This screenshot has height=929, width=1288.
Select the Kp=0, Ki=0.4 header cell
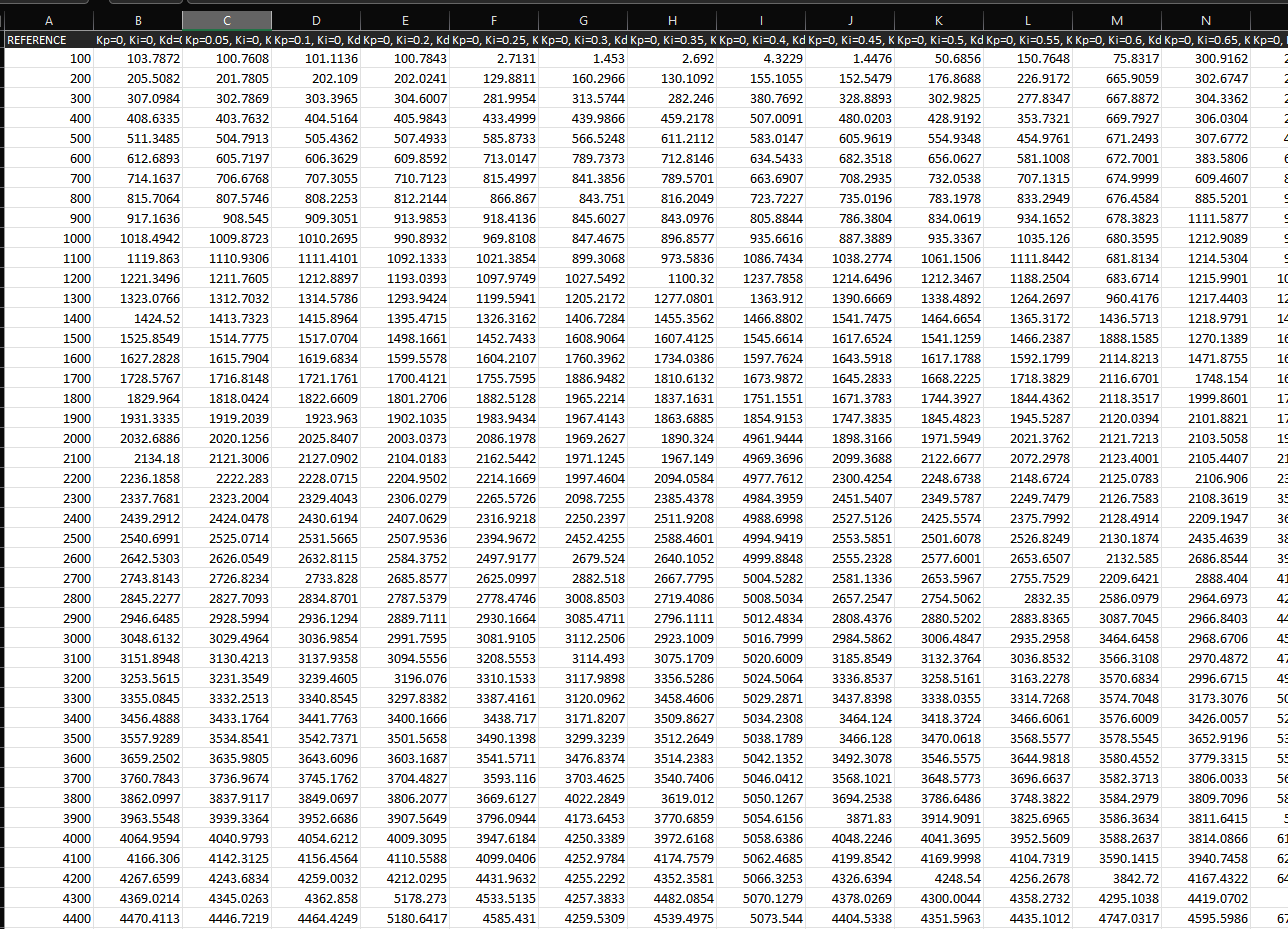(x=761, y=40)
